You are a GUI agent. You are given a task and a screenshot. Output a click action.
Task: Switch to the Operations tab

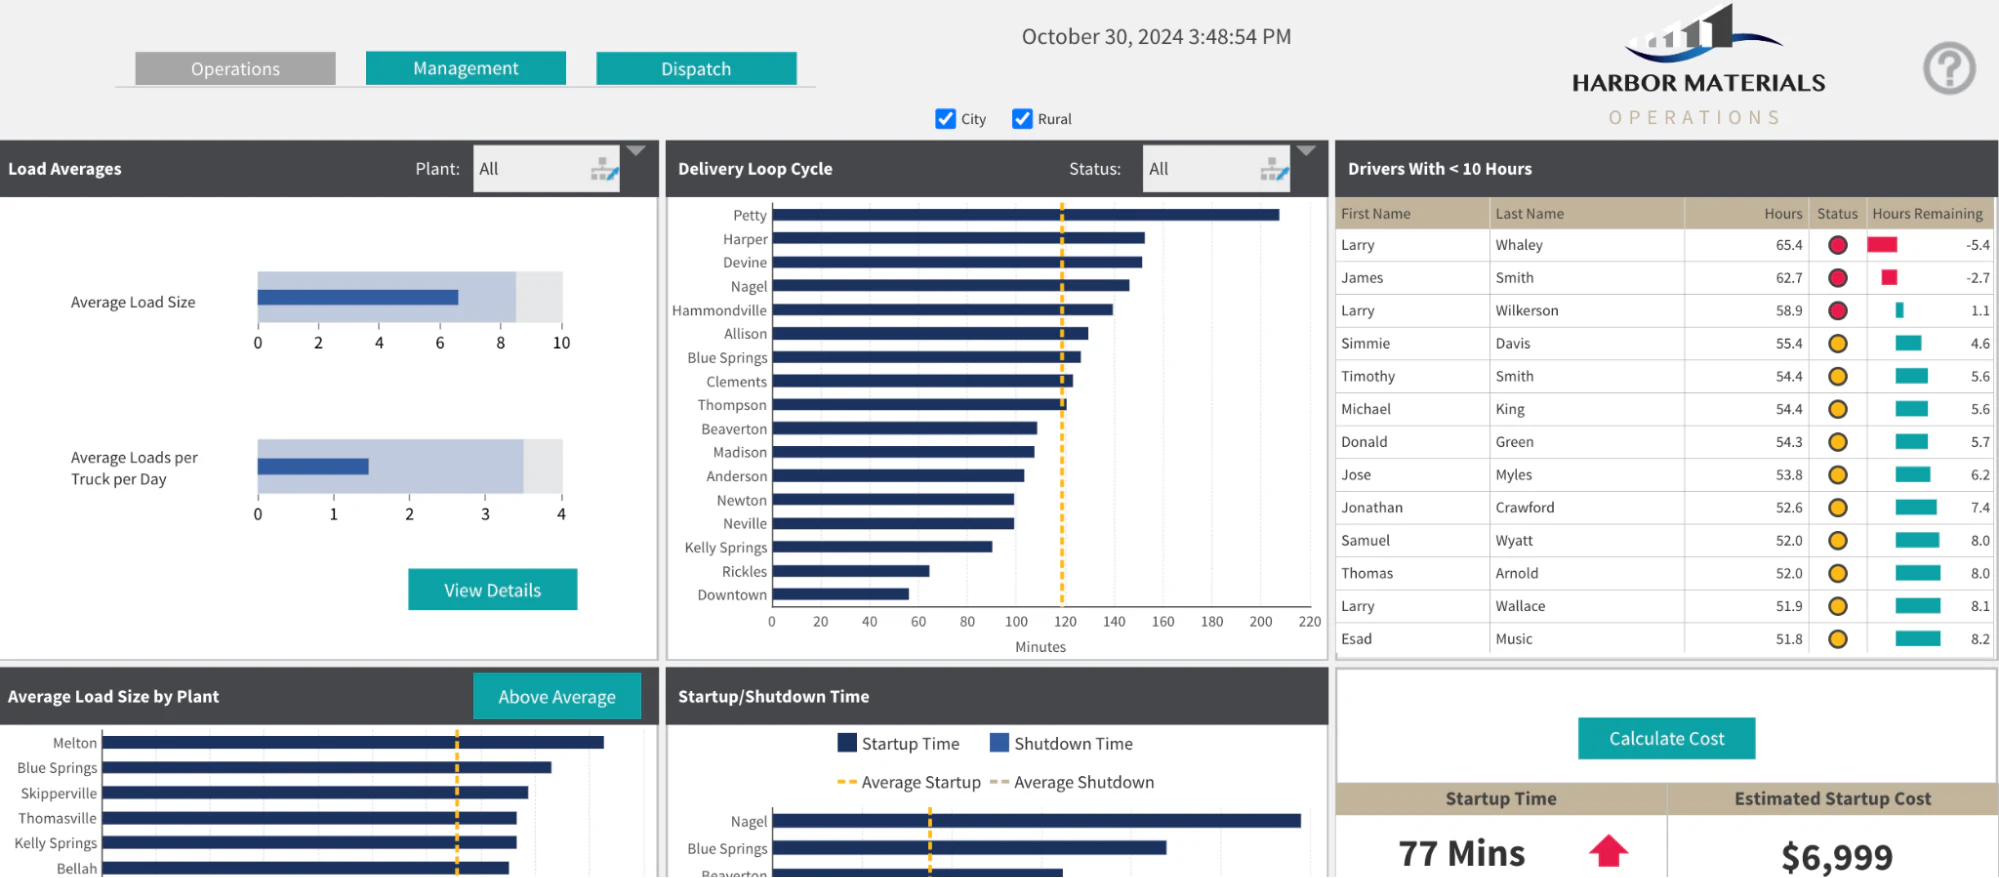pos(235,69)
